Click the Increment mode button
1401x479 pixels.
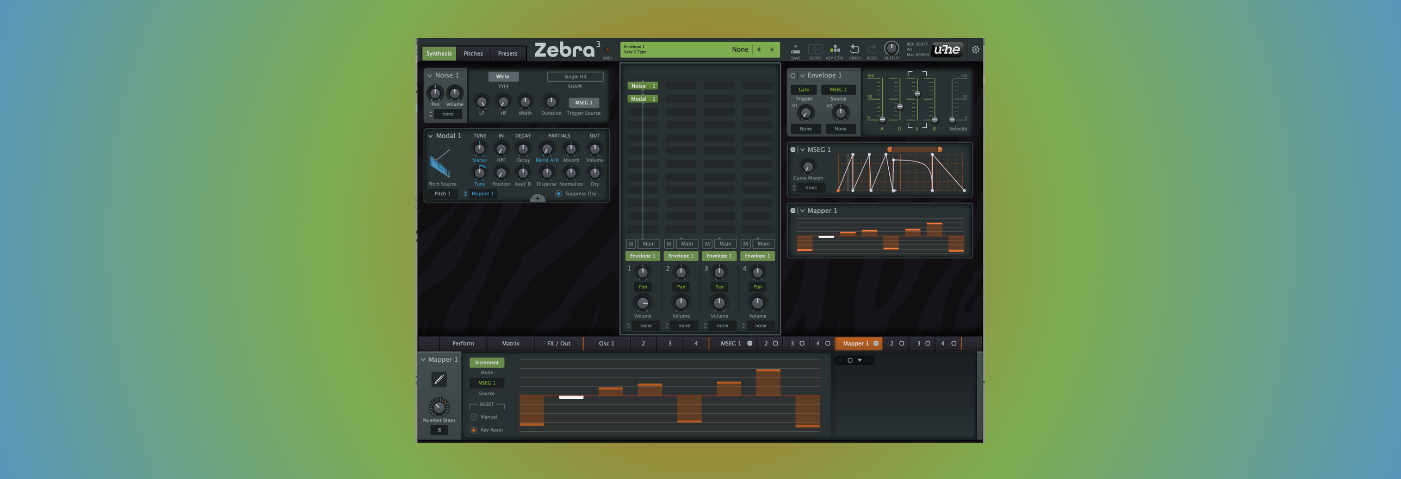(487, 362)
